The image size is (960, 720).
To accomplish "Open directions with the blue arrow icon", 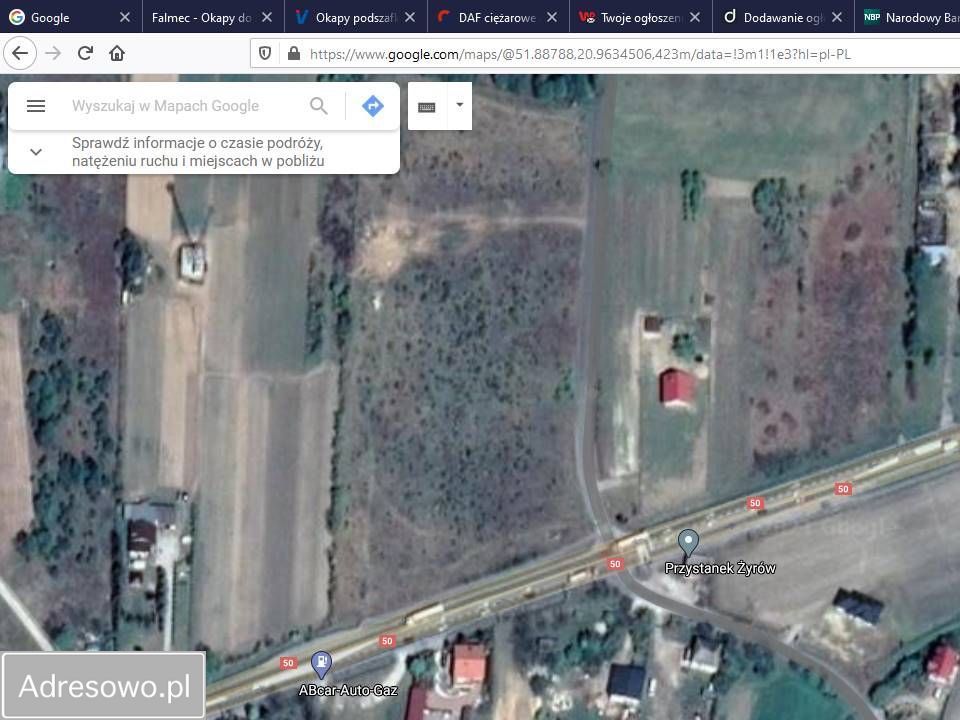I will click(372, 106).
